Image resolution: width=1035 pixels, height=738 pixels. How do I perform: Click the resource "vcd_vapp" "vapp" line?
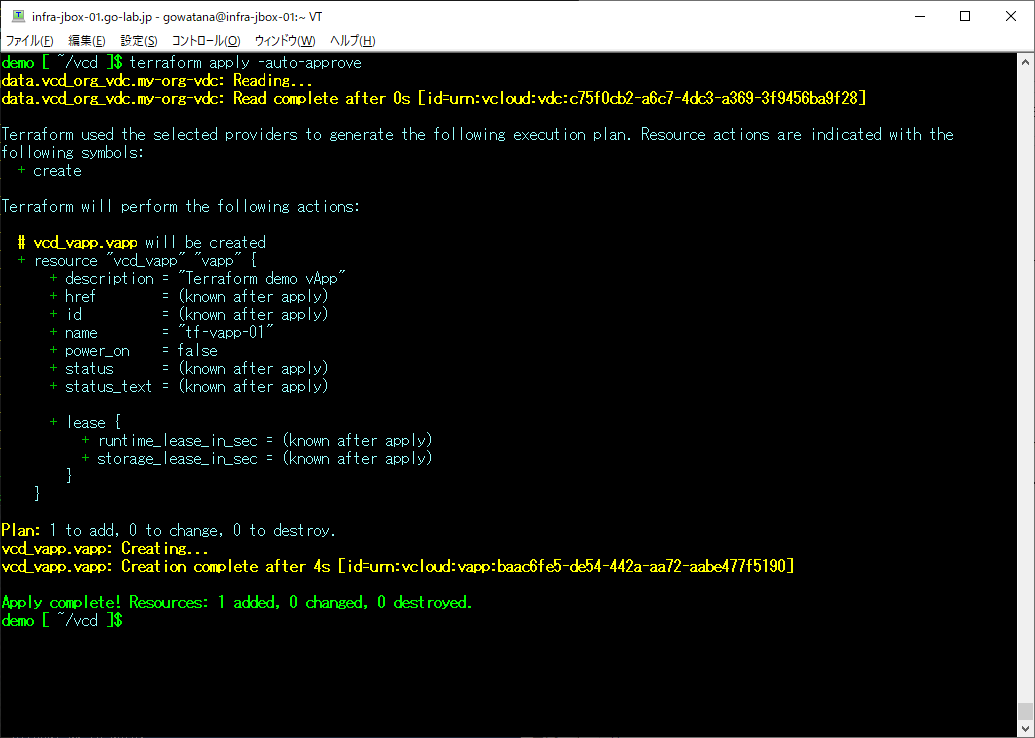click(x=138, y=261)
